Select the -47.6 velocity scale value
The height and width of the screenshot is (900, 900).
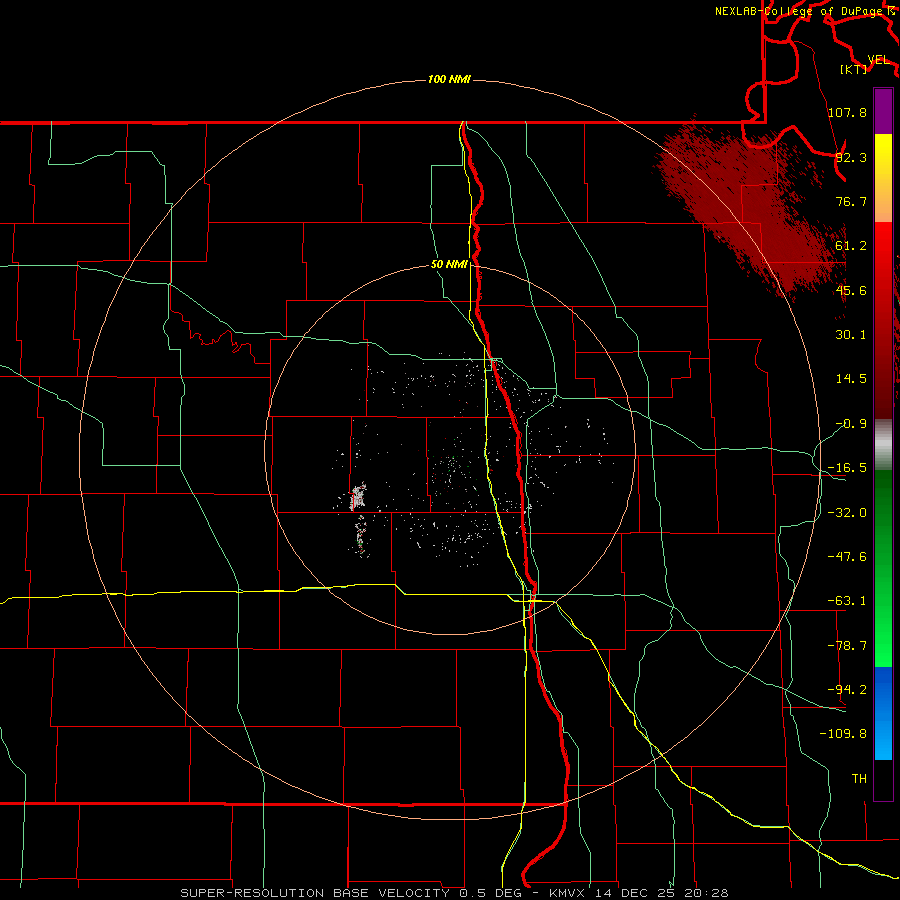pos(847,557)
